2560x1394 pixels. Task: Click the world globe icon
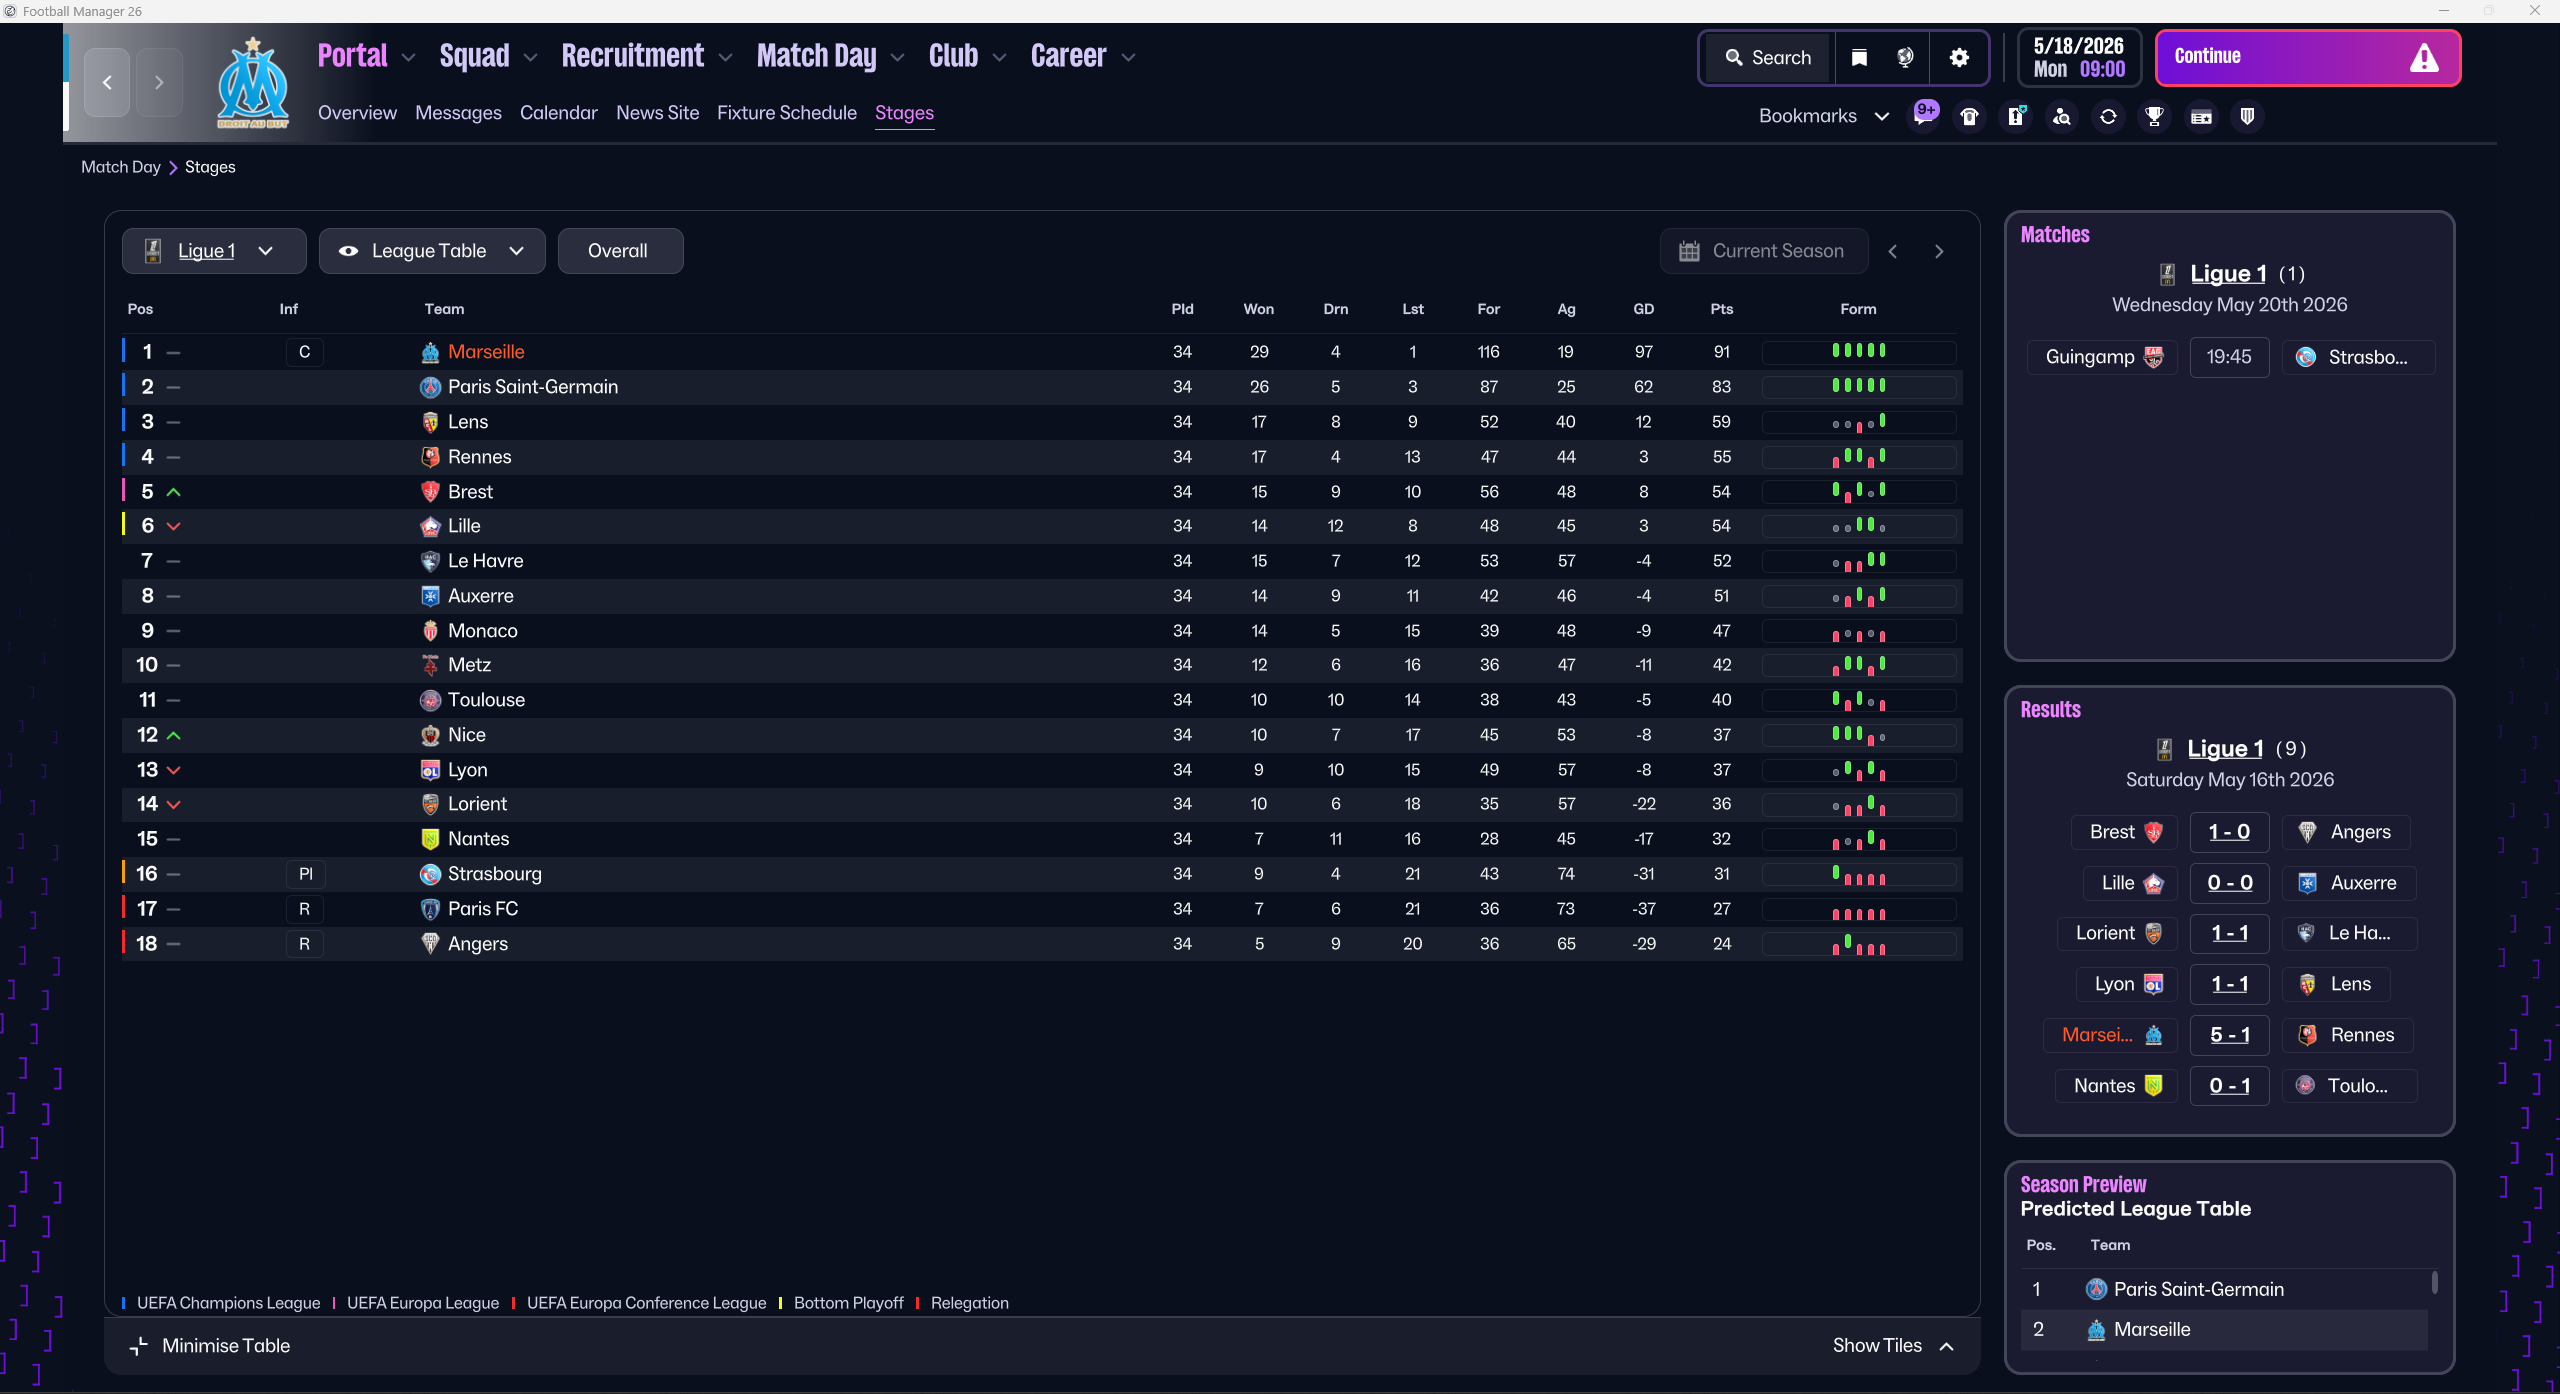tap(1906, 58)
